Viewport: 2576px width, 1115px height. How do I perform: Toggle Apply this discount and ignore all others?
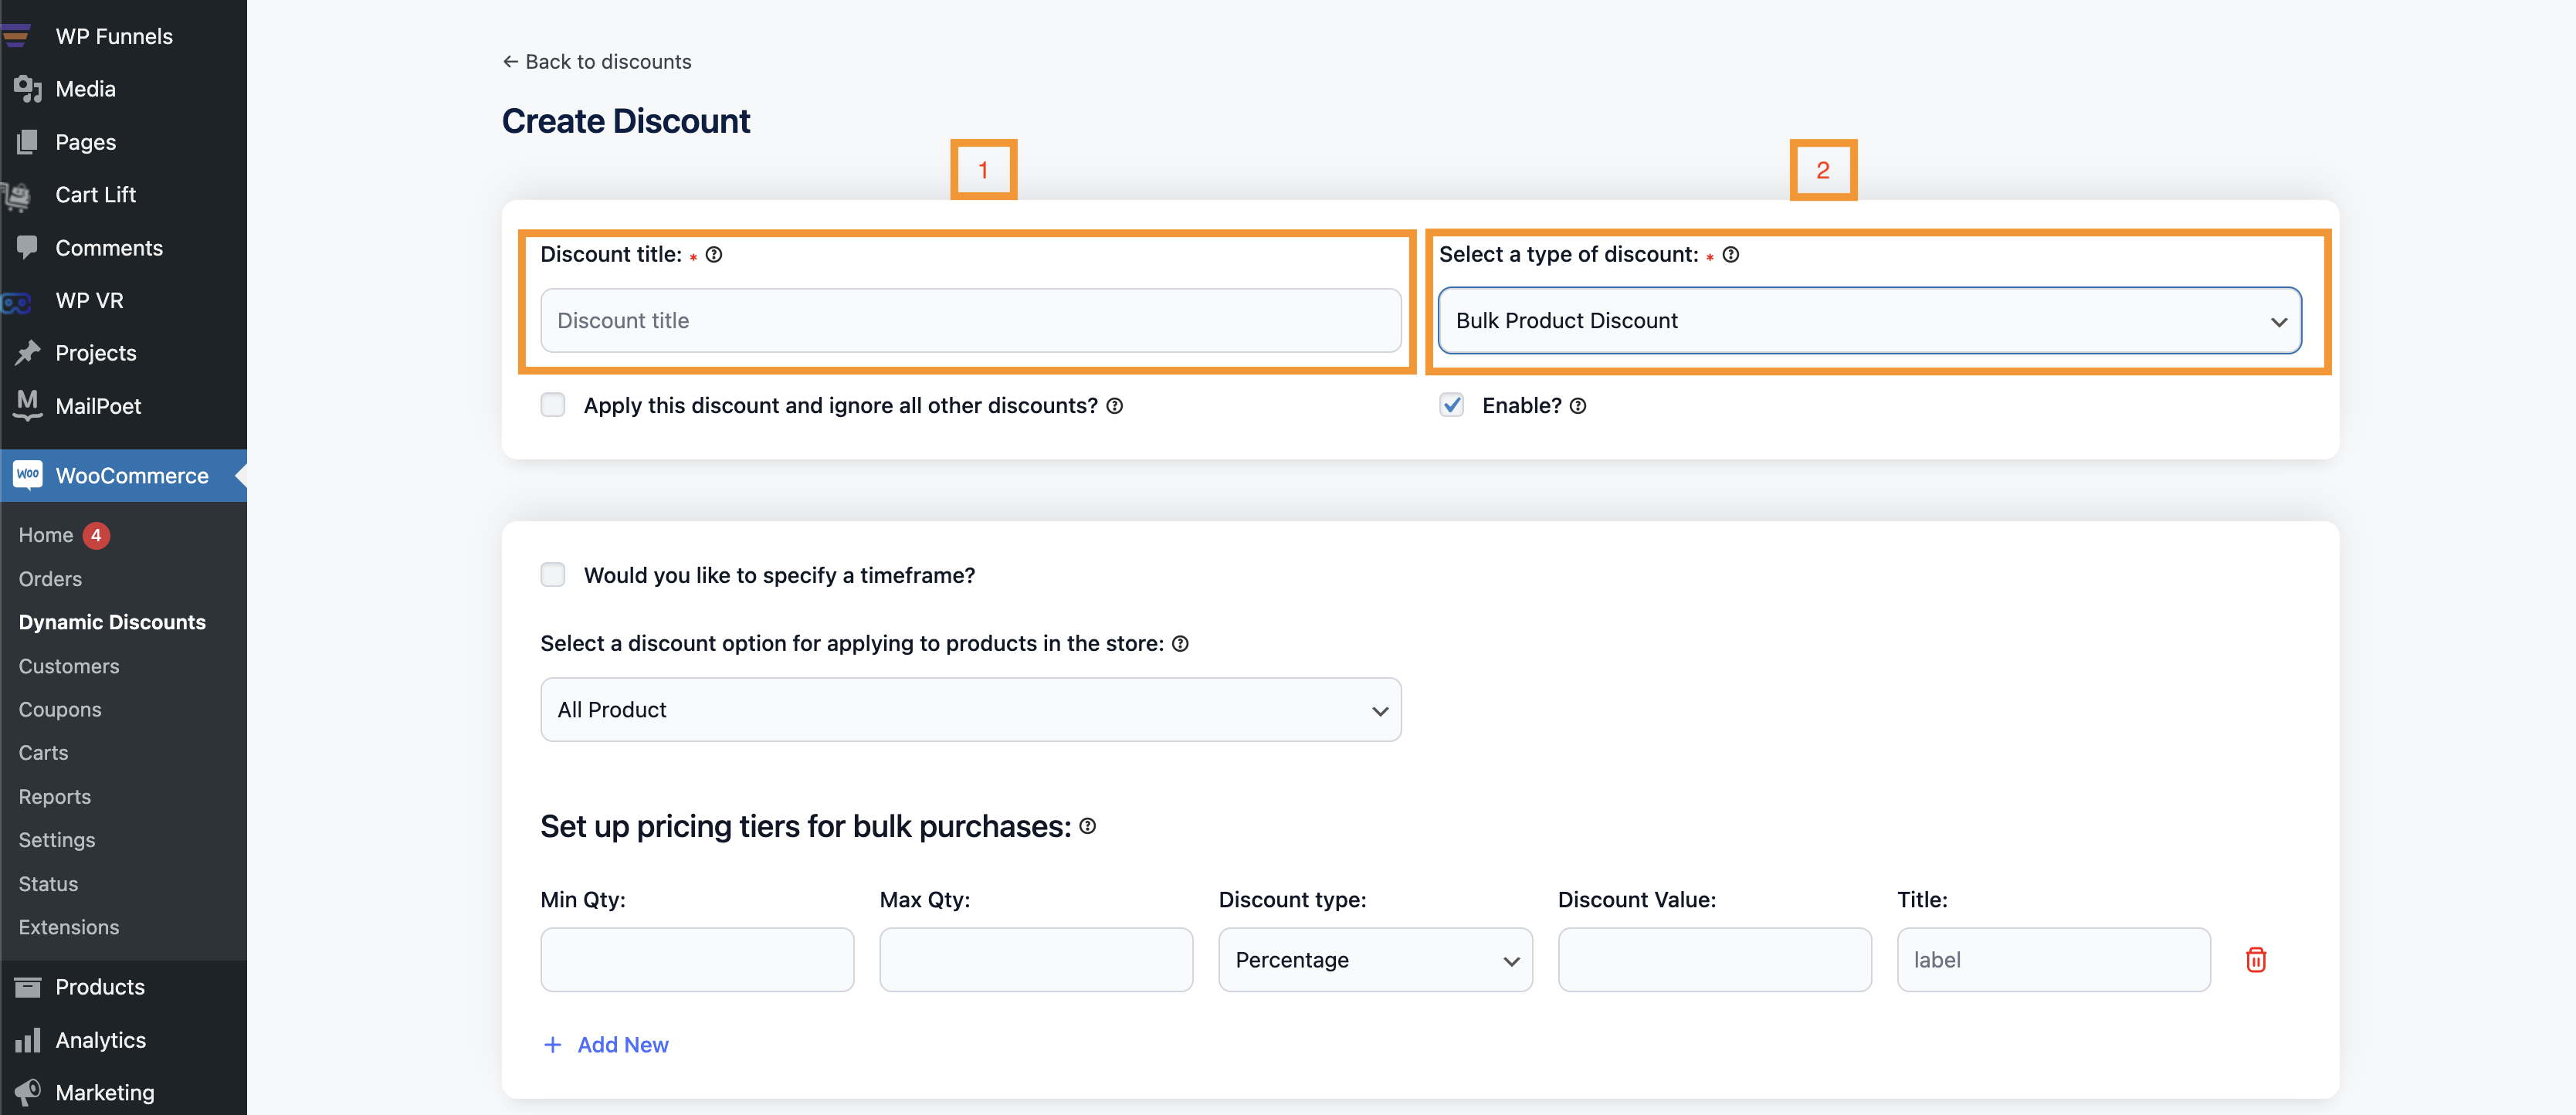552,404
